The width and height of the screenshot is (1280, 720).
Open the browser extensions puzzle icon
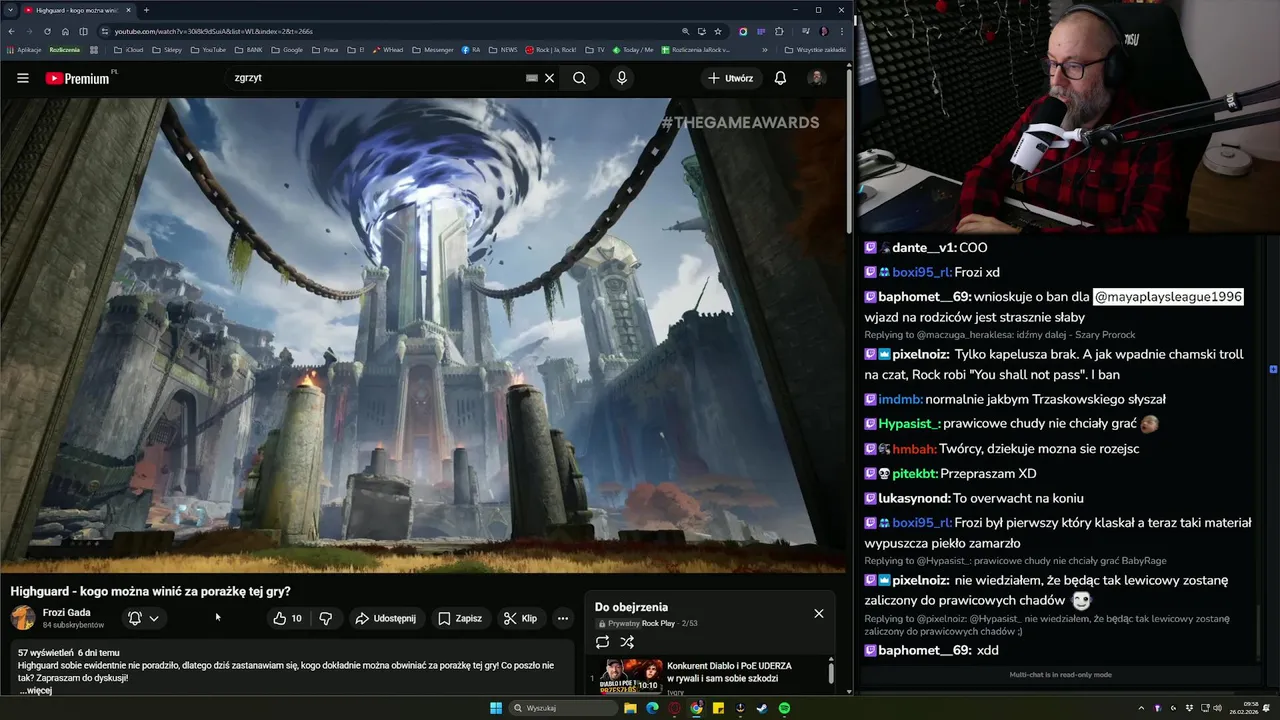pos(779,31)
